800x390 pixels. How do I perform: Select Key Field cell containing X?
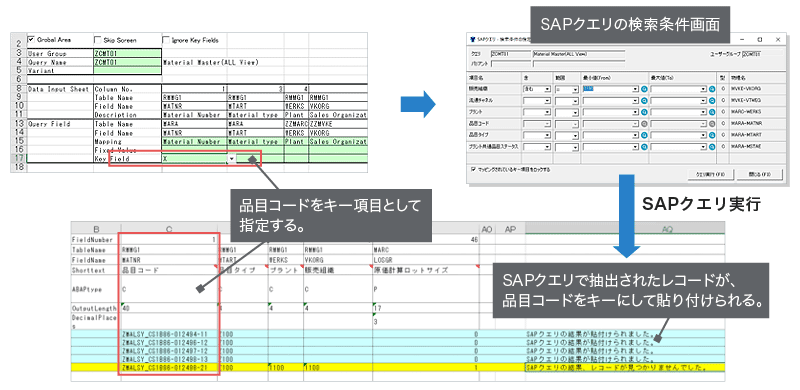[x=194, y=159]
